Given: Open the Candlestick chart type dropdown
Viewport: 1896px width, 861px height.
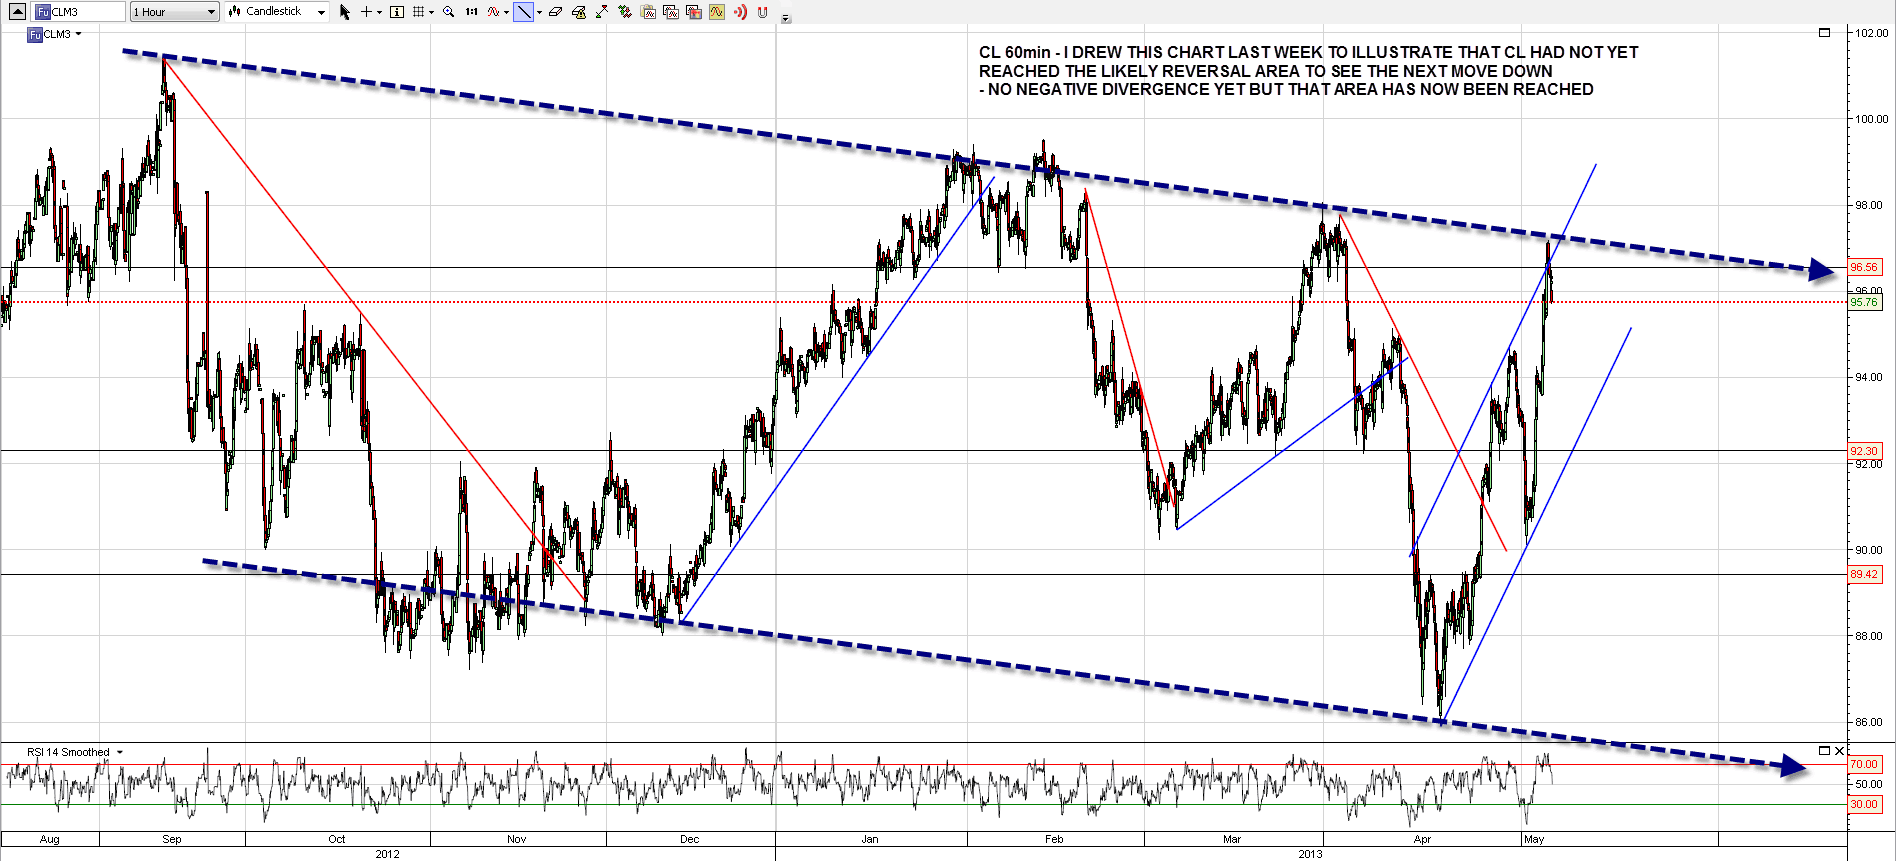Looking at the screenshot, I should 277,12.
